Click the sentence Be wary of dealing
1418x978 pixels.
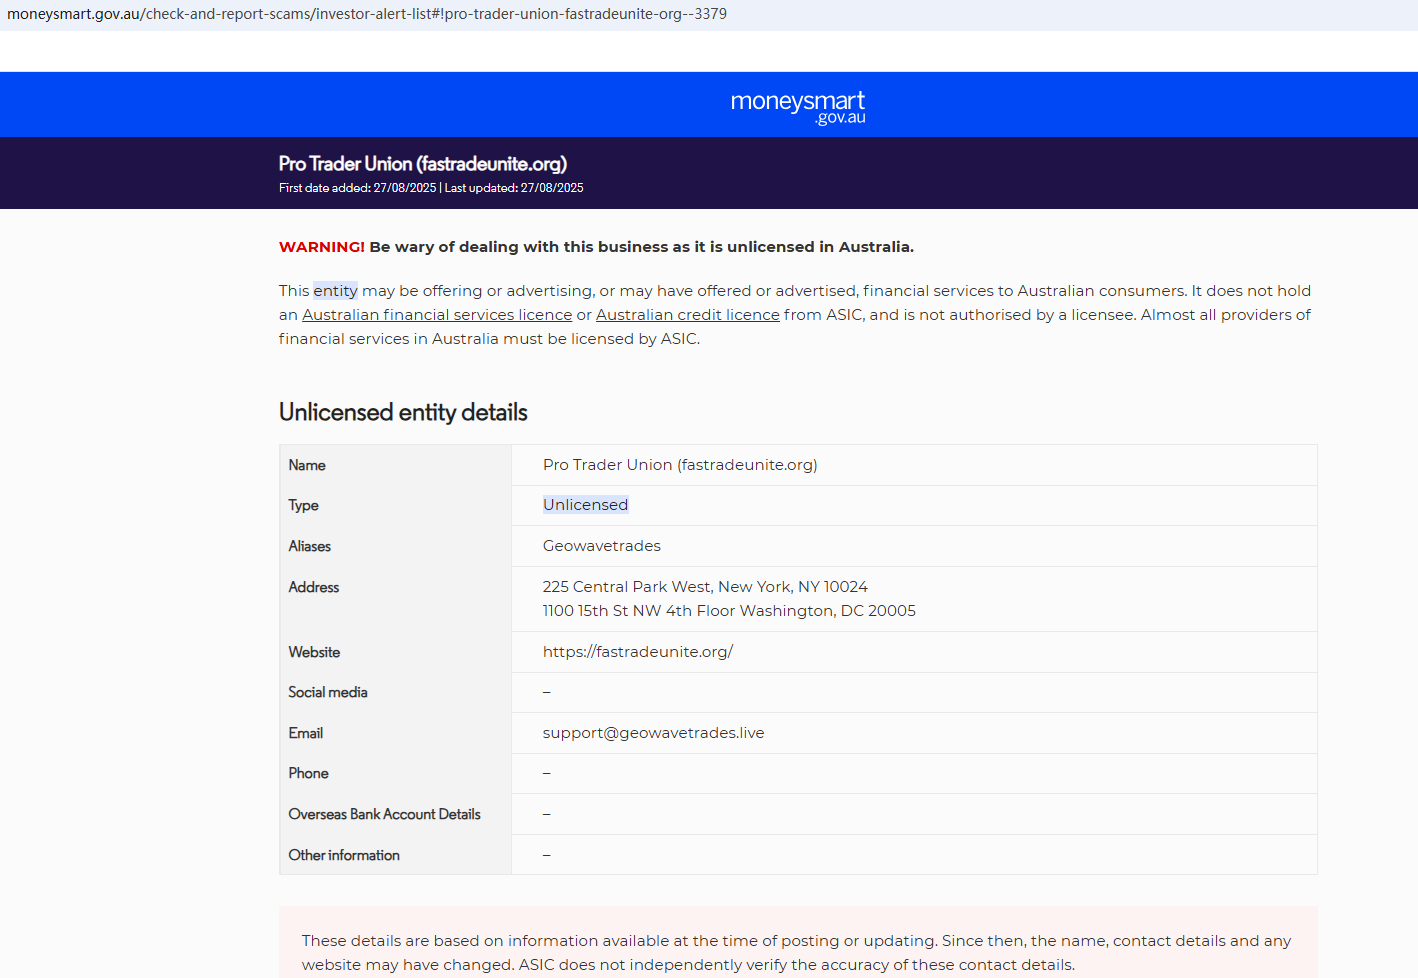(x=642, y=247)
